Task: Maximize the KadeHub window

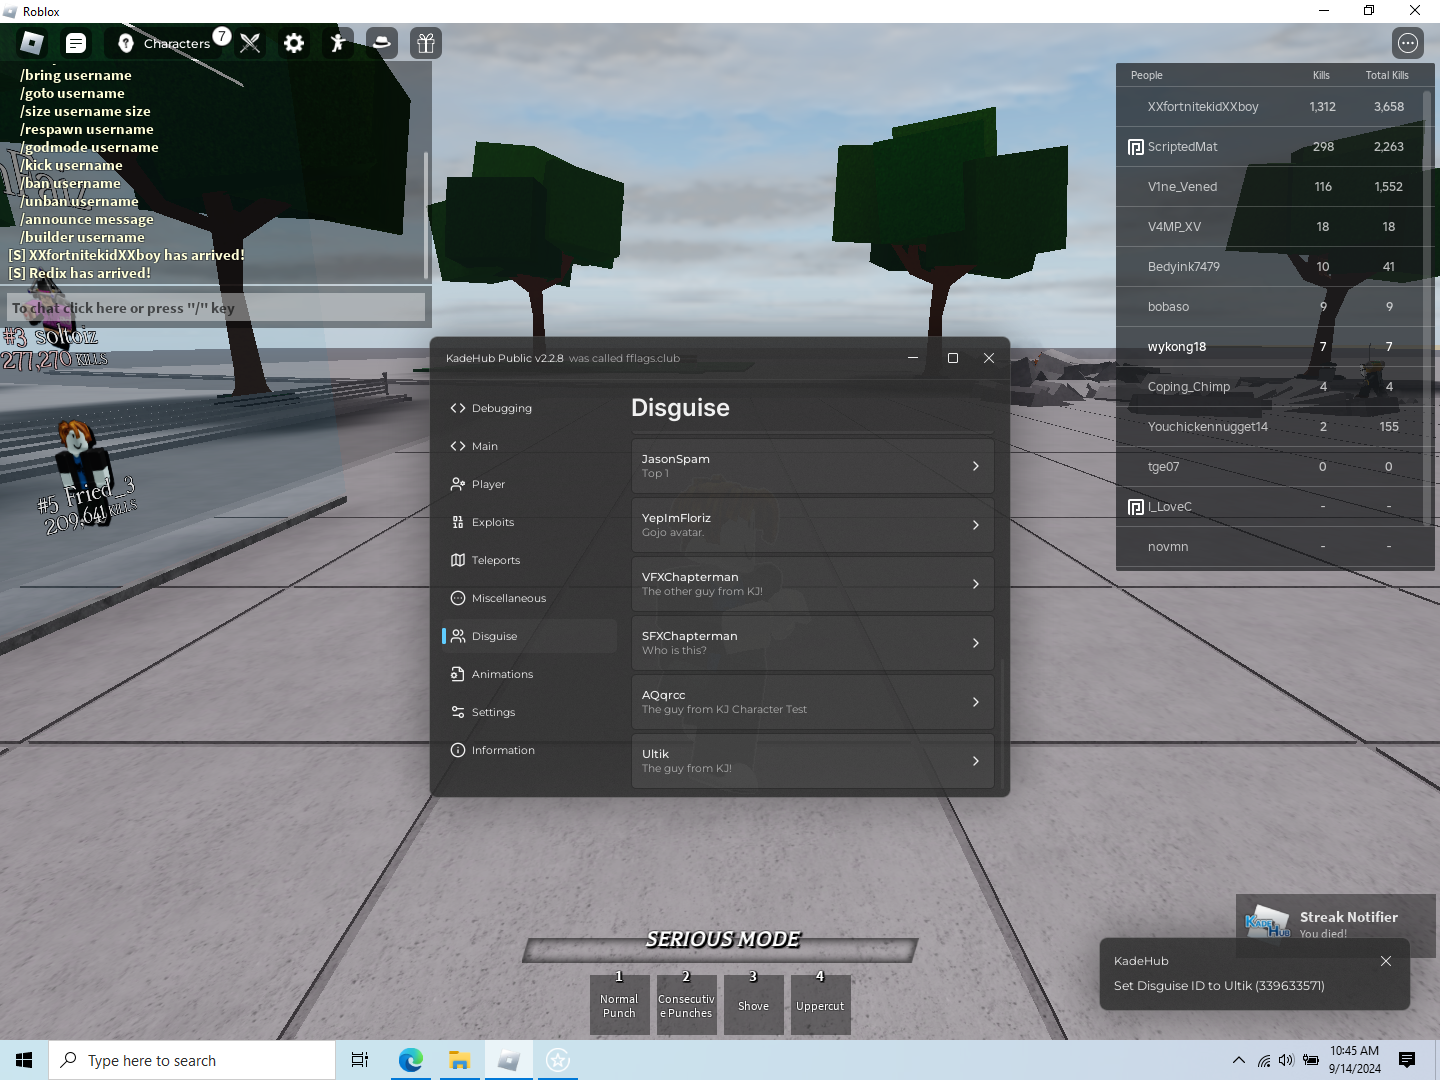Action: pos(953,358)
